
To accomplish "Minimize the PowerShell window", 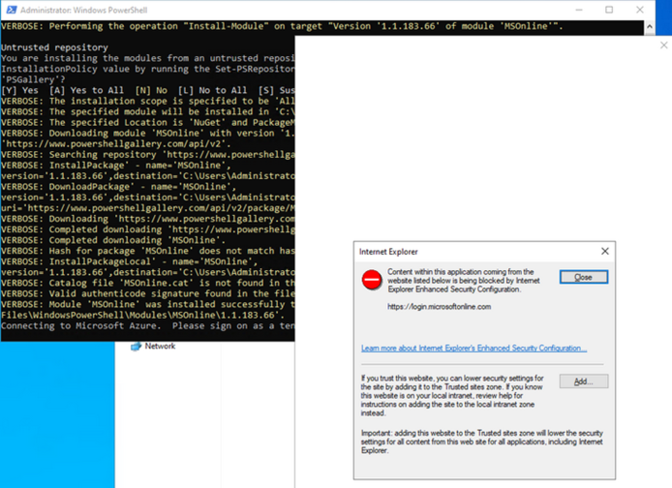I will 579,10.
